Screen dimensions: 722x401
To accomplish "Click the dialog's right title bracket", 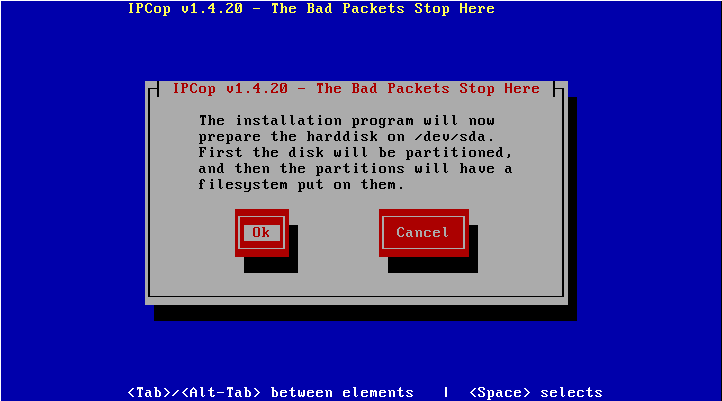I will click(x=558, y=89).
